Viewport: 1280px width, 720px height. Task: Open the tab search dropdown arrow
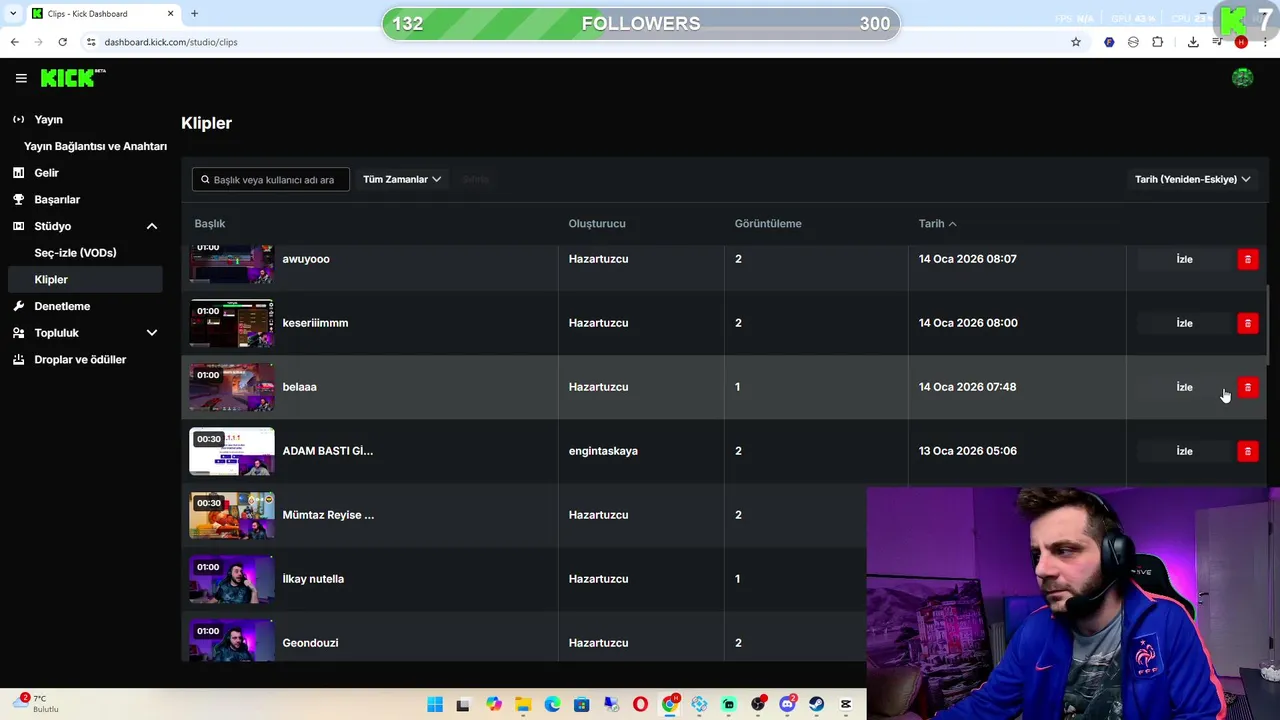(x=12, y=13)
